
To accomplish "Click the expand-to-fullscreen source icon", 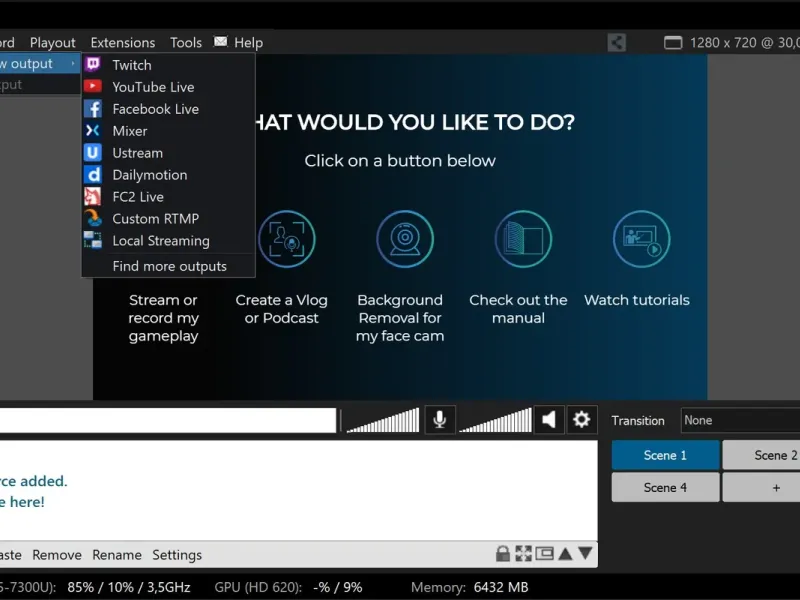I will [523, 554].
